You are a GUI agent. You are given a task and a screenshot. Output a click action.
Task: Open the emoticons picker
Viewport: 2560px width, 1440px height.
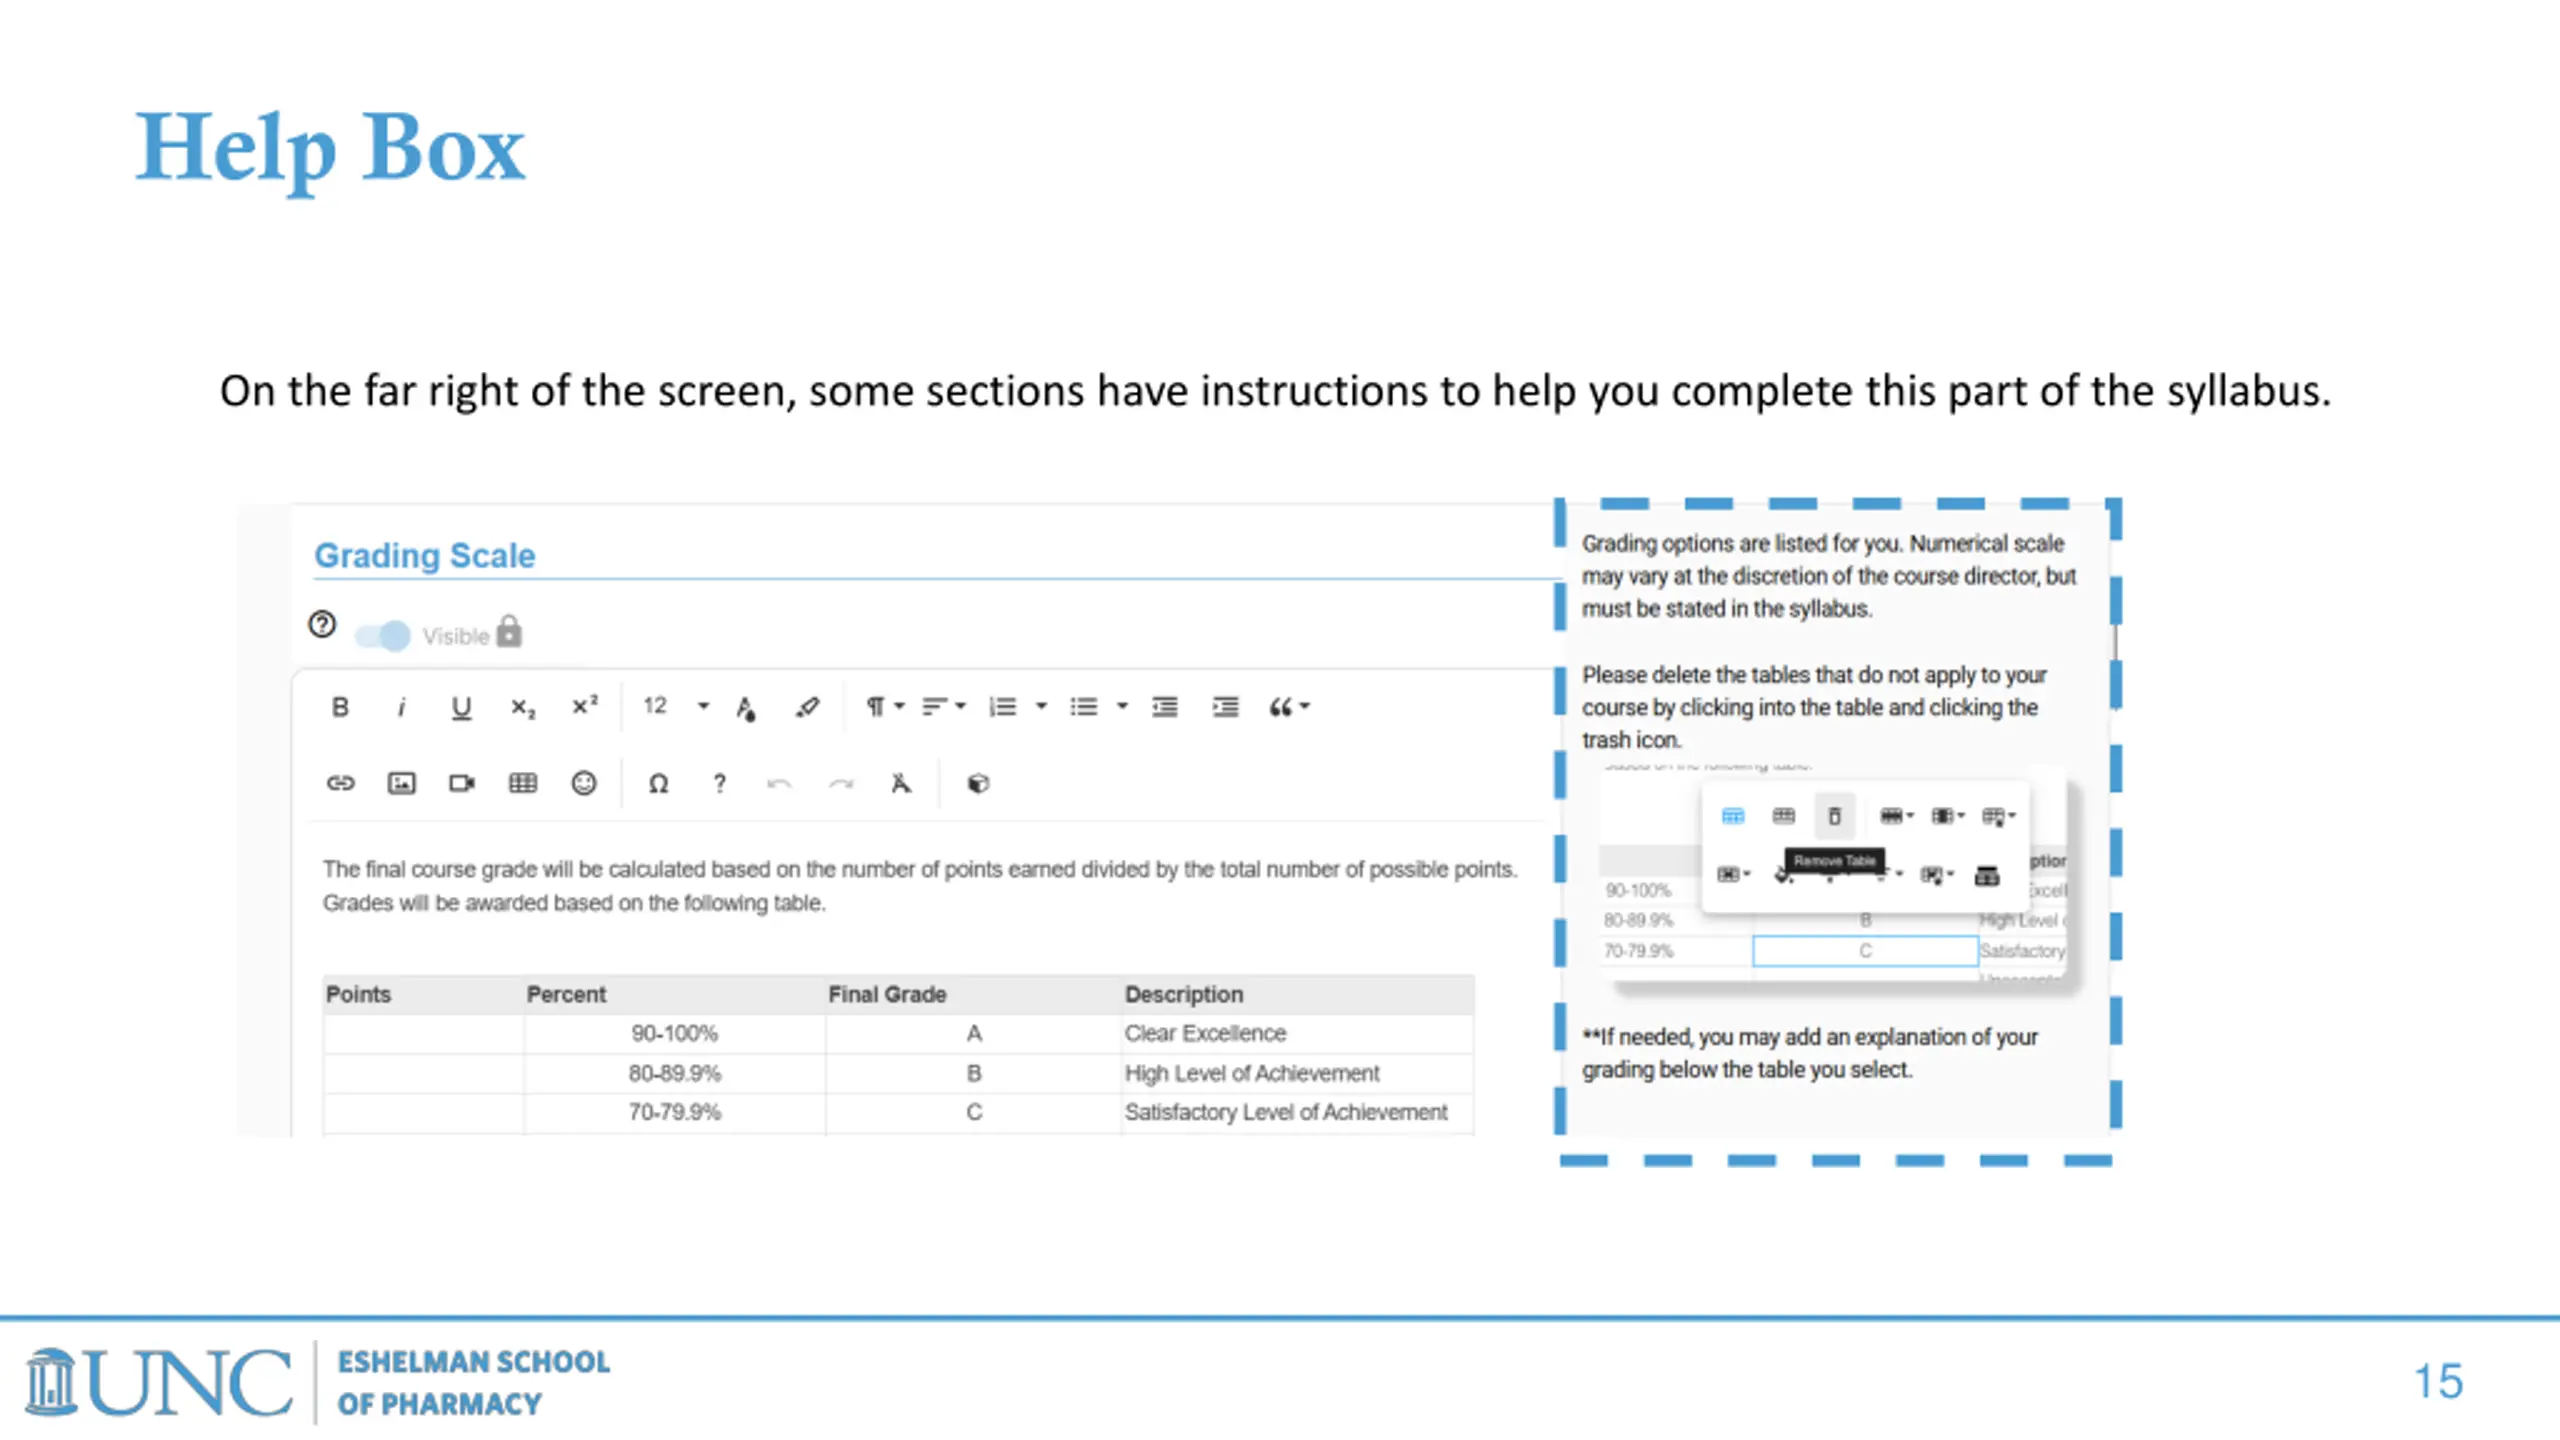pyautogui.click(x=584, y=783)
